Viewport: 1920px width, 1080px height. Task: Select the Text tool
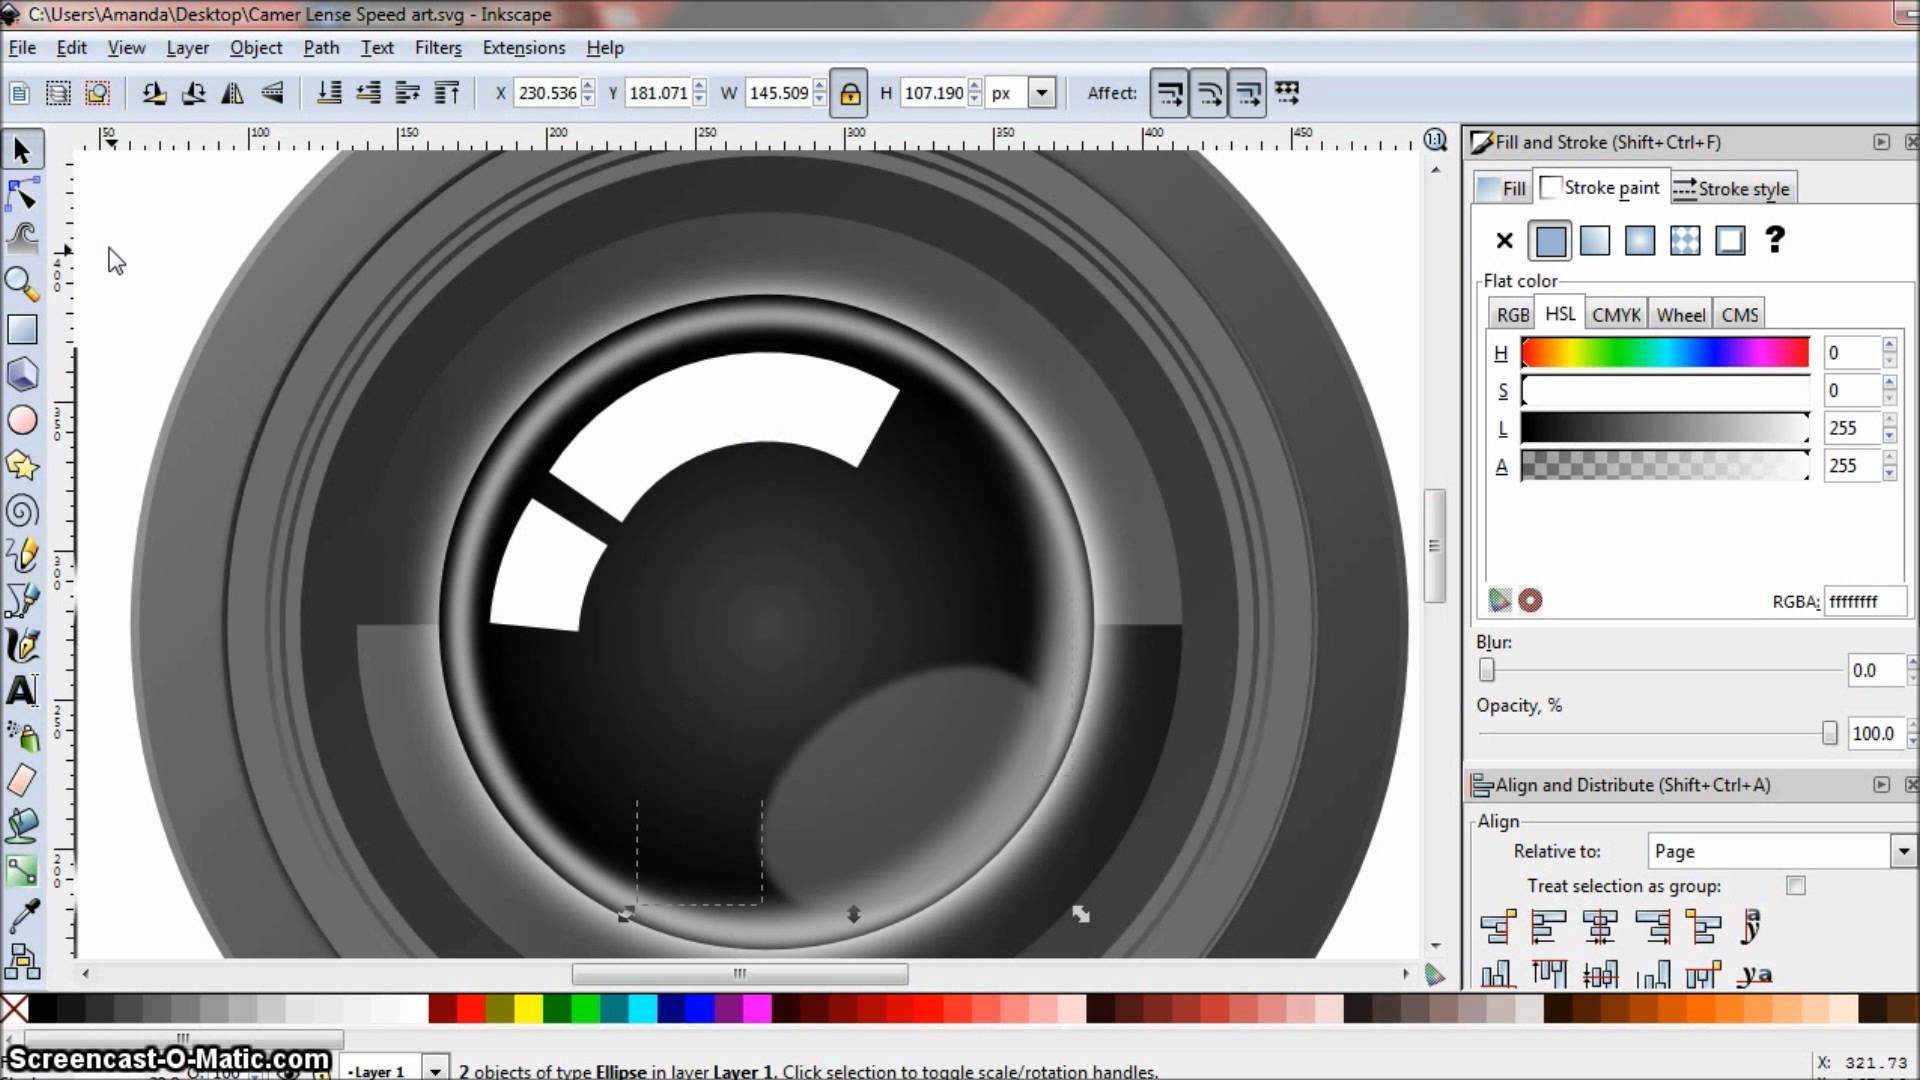tap(22, 690)
